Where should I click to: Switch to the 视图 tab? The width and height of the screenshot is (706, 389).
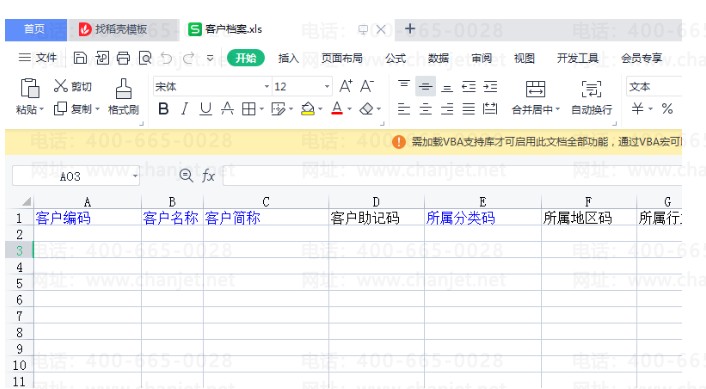(524, 58)
